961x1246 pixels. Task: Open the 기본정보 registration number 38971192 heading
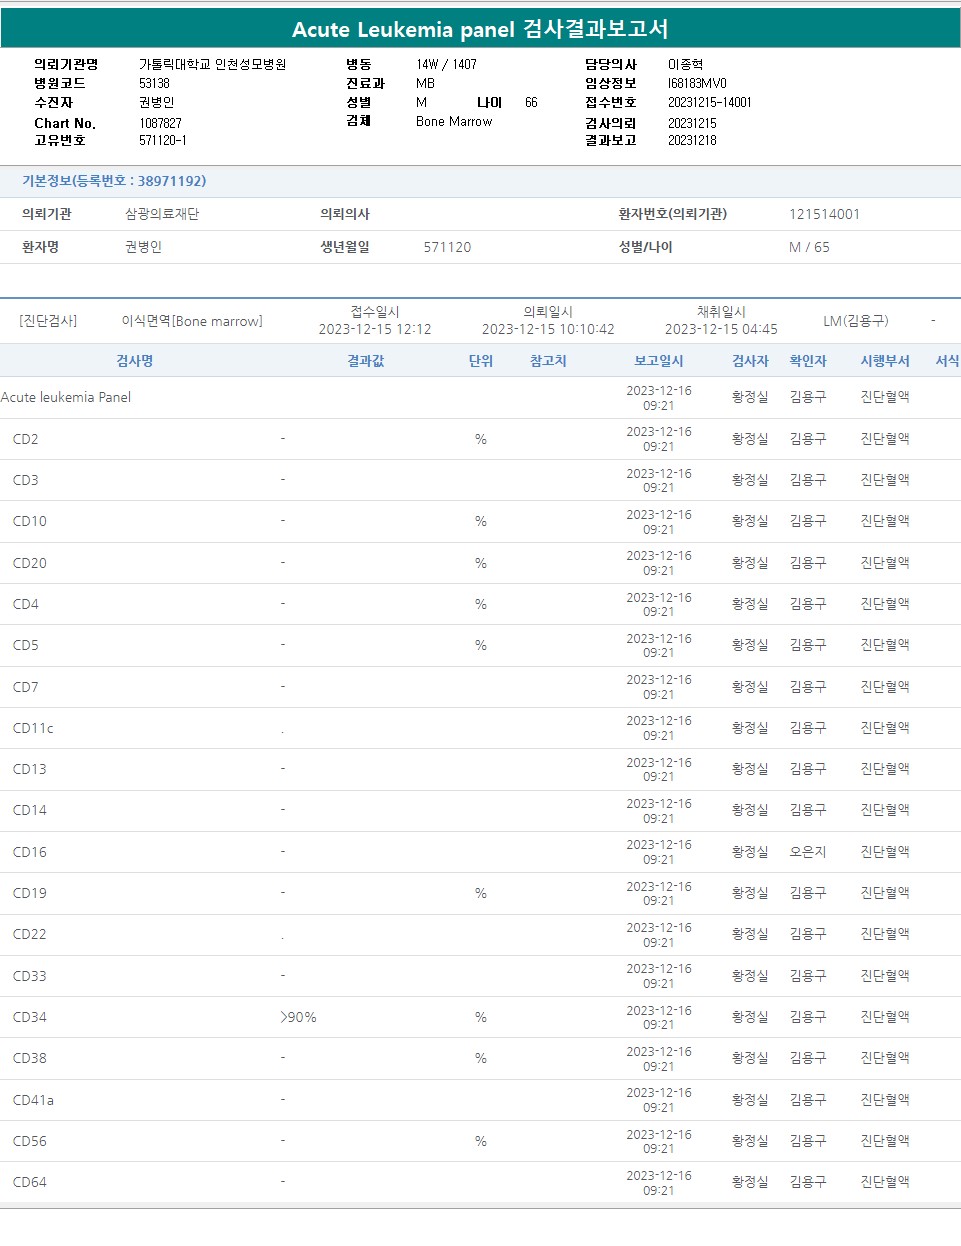coord(114,181)
